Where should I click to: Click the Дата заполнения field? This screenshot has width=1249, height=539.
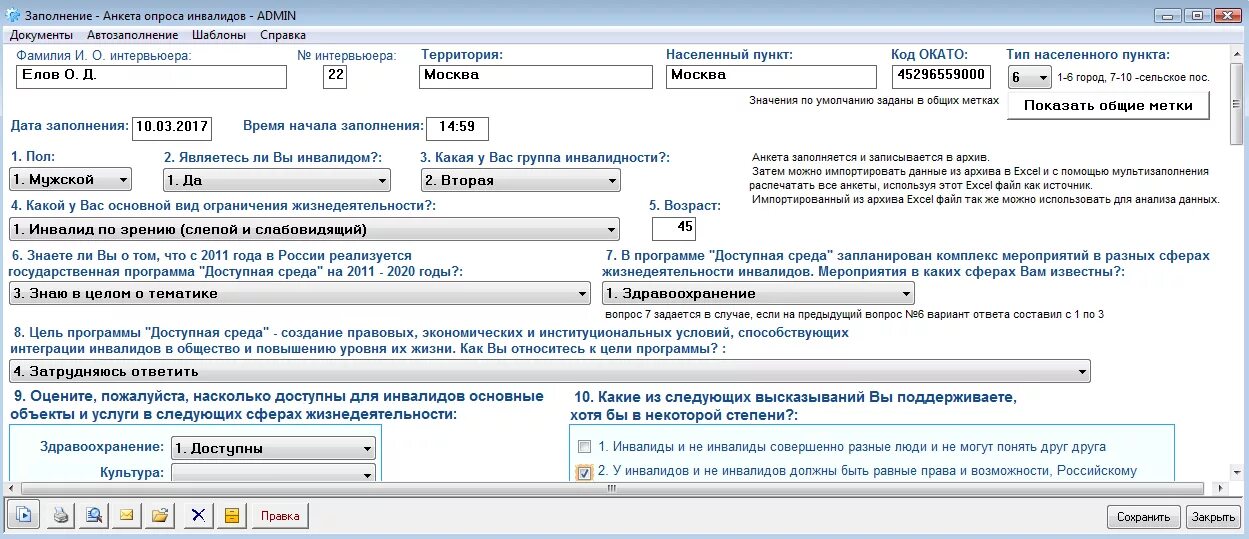click(172, 128)
